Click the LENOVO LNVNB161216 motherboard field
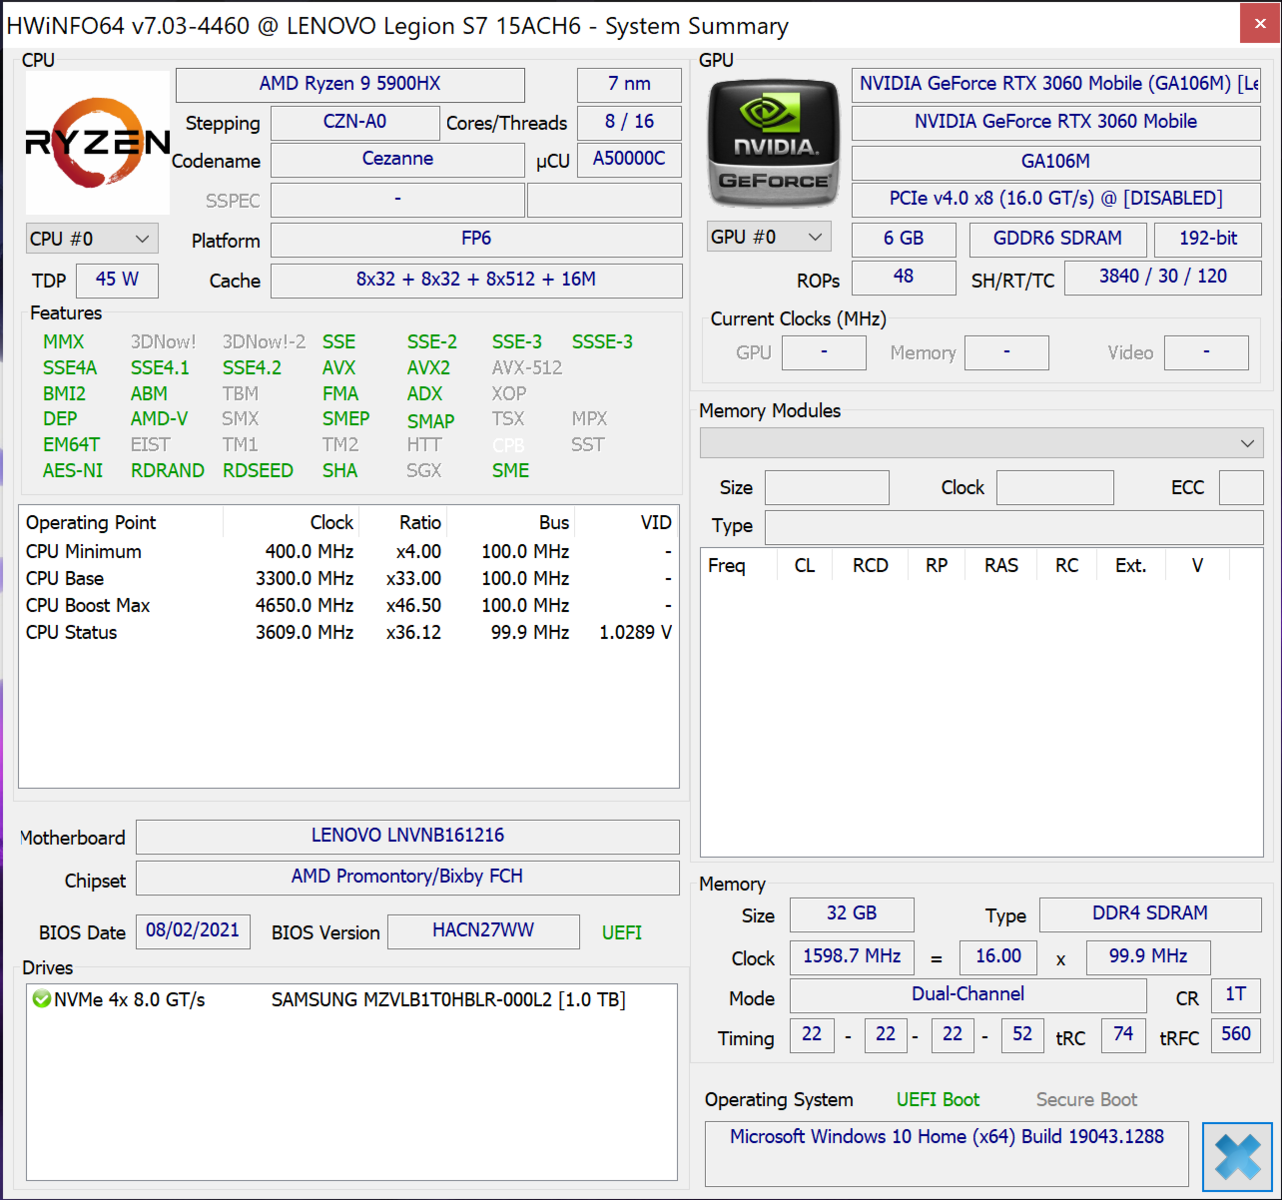Viewport: 1282px width, 1200px height. click(408, 836)
